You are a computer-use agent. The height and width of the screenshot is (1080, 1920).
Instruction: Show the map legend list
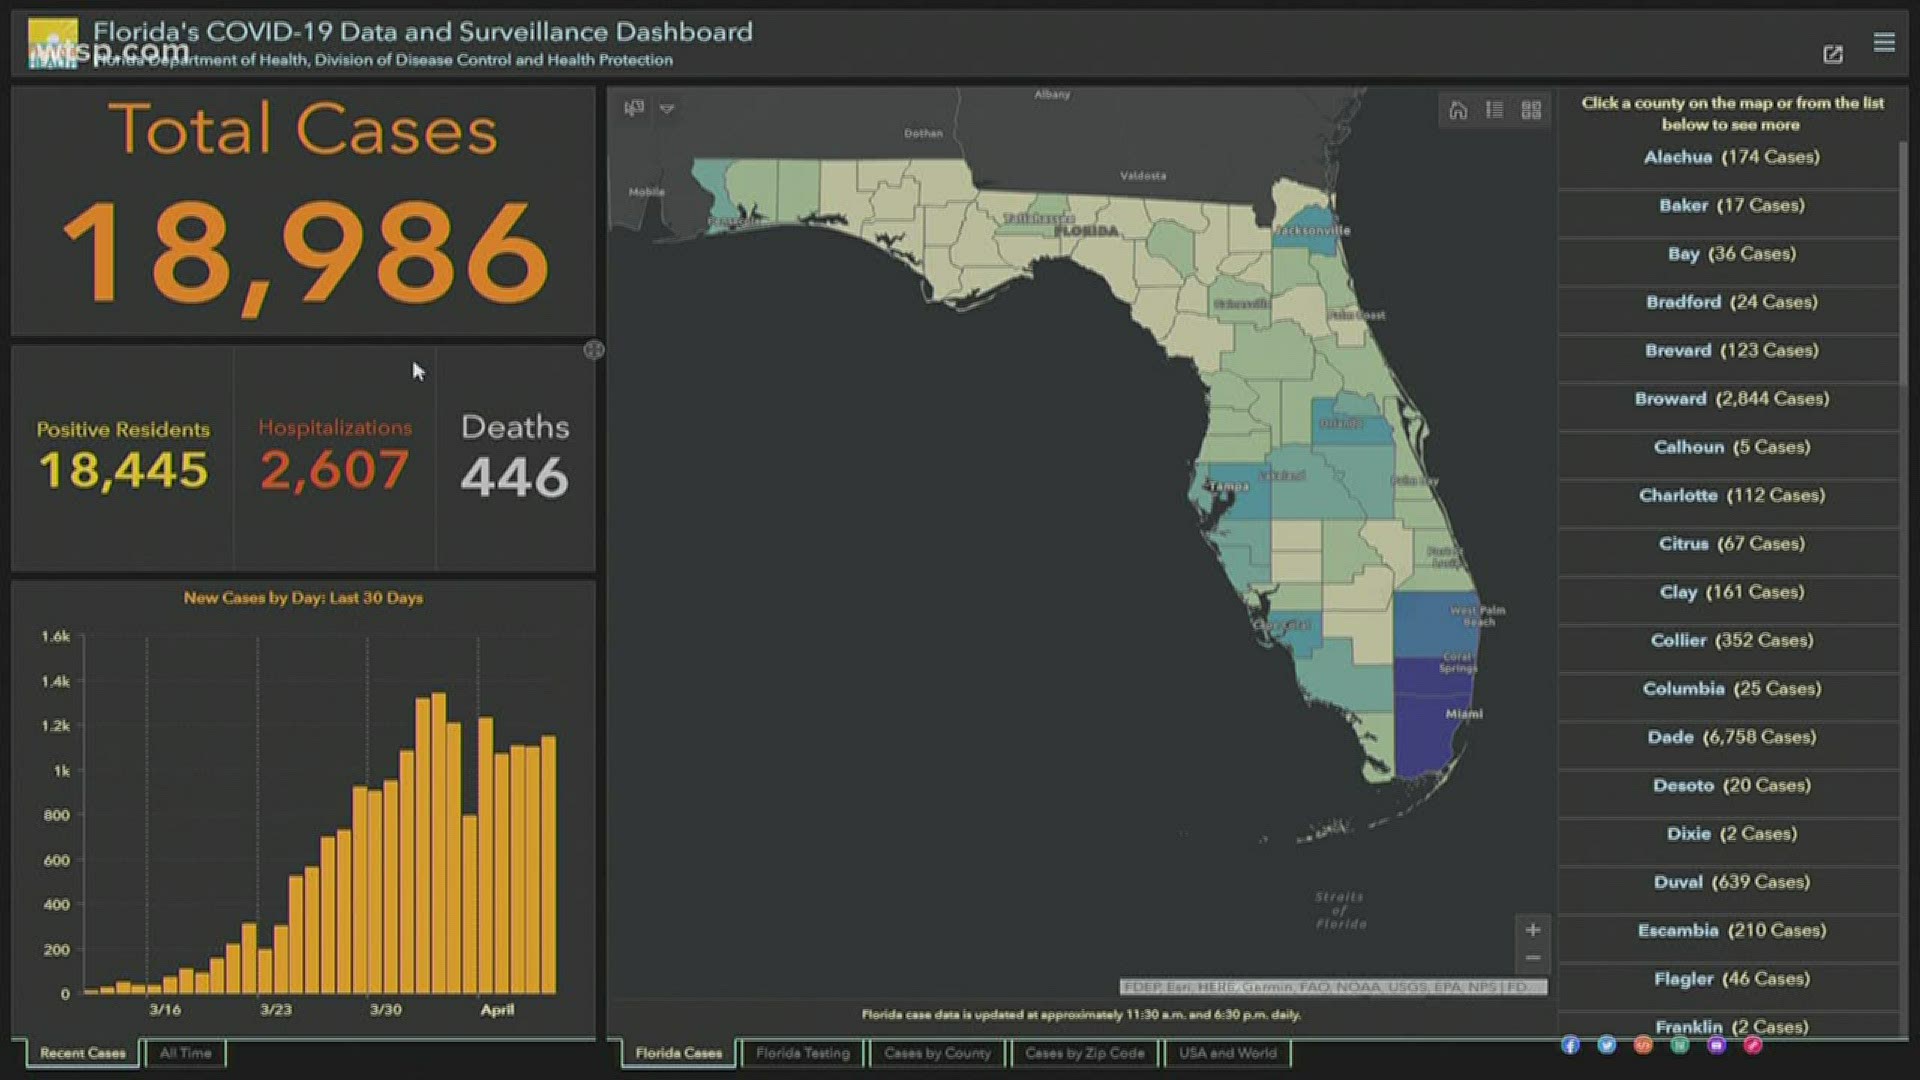pos(1494,110)
